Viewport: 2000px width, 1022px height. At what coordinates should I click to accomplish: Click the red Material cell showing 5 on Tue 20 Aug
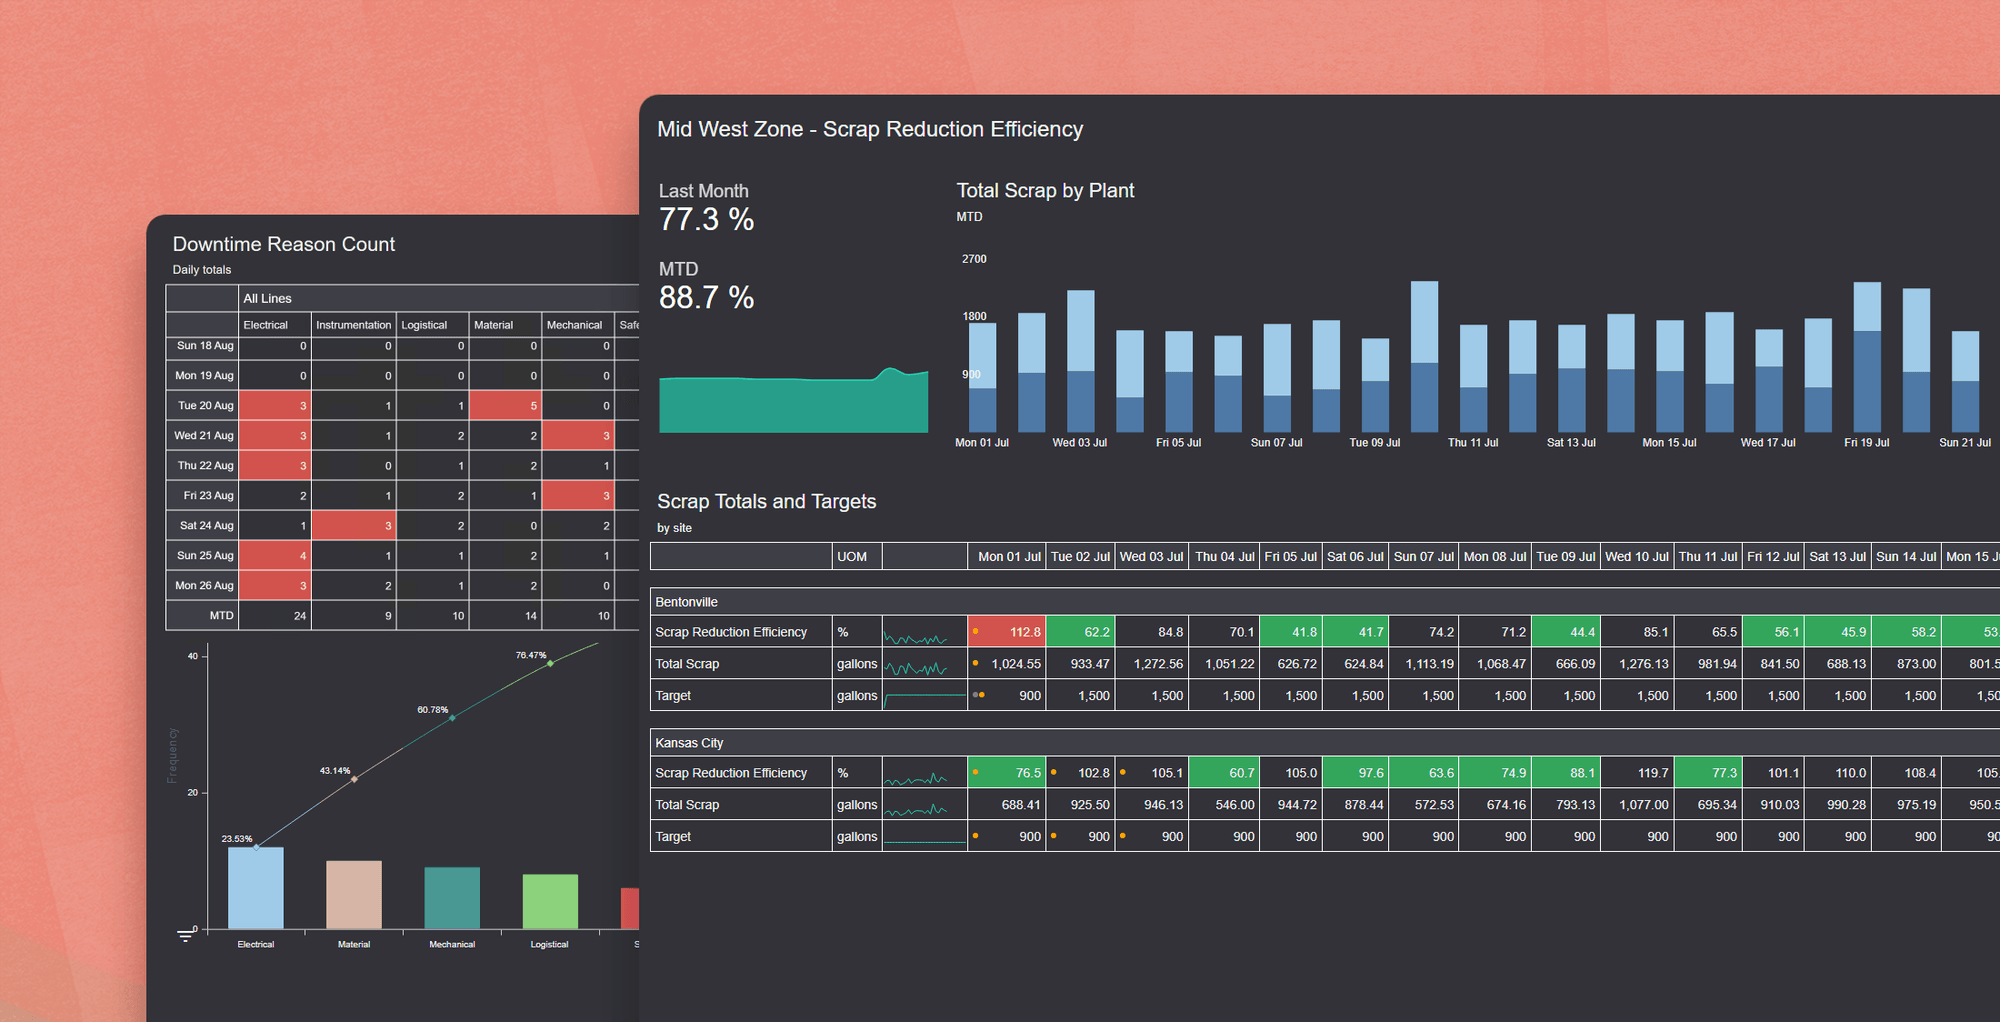coord(504,405)
